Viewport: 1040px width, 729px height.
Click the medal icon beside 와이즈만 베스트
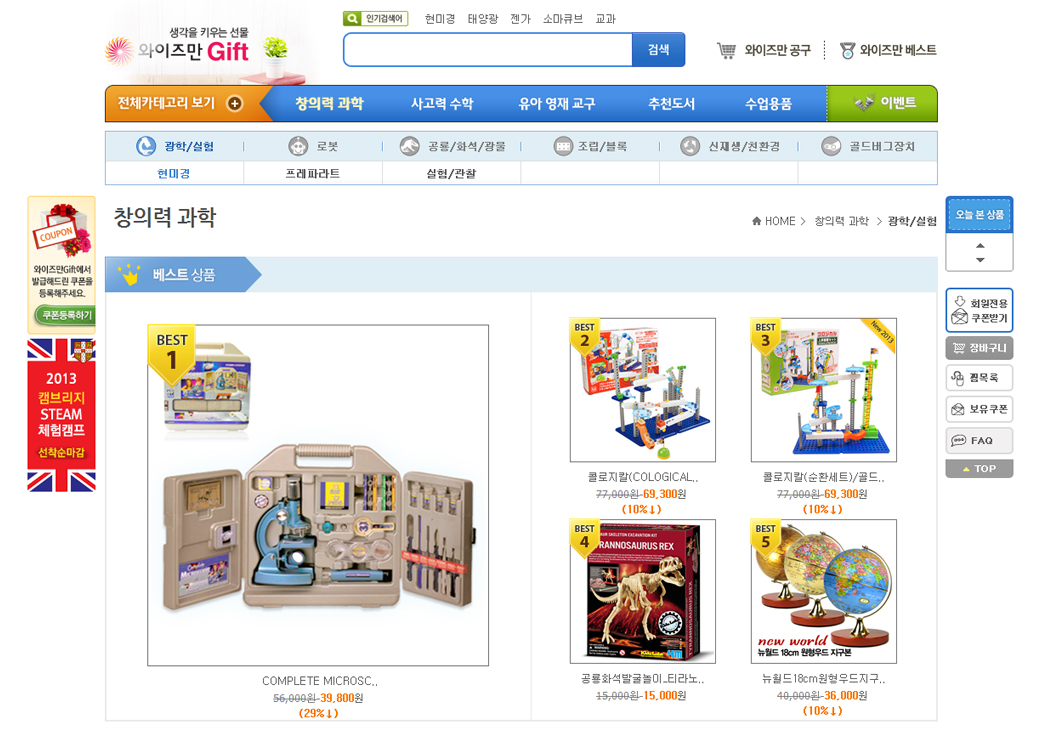(847, 50)
